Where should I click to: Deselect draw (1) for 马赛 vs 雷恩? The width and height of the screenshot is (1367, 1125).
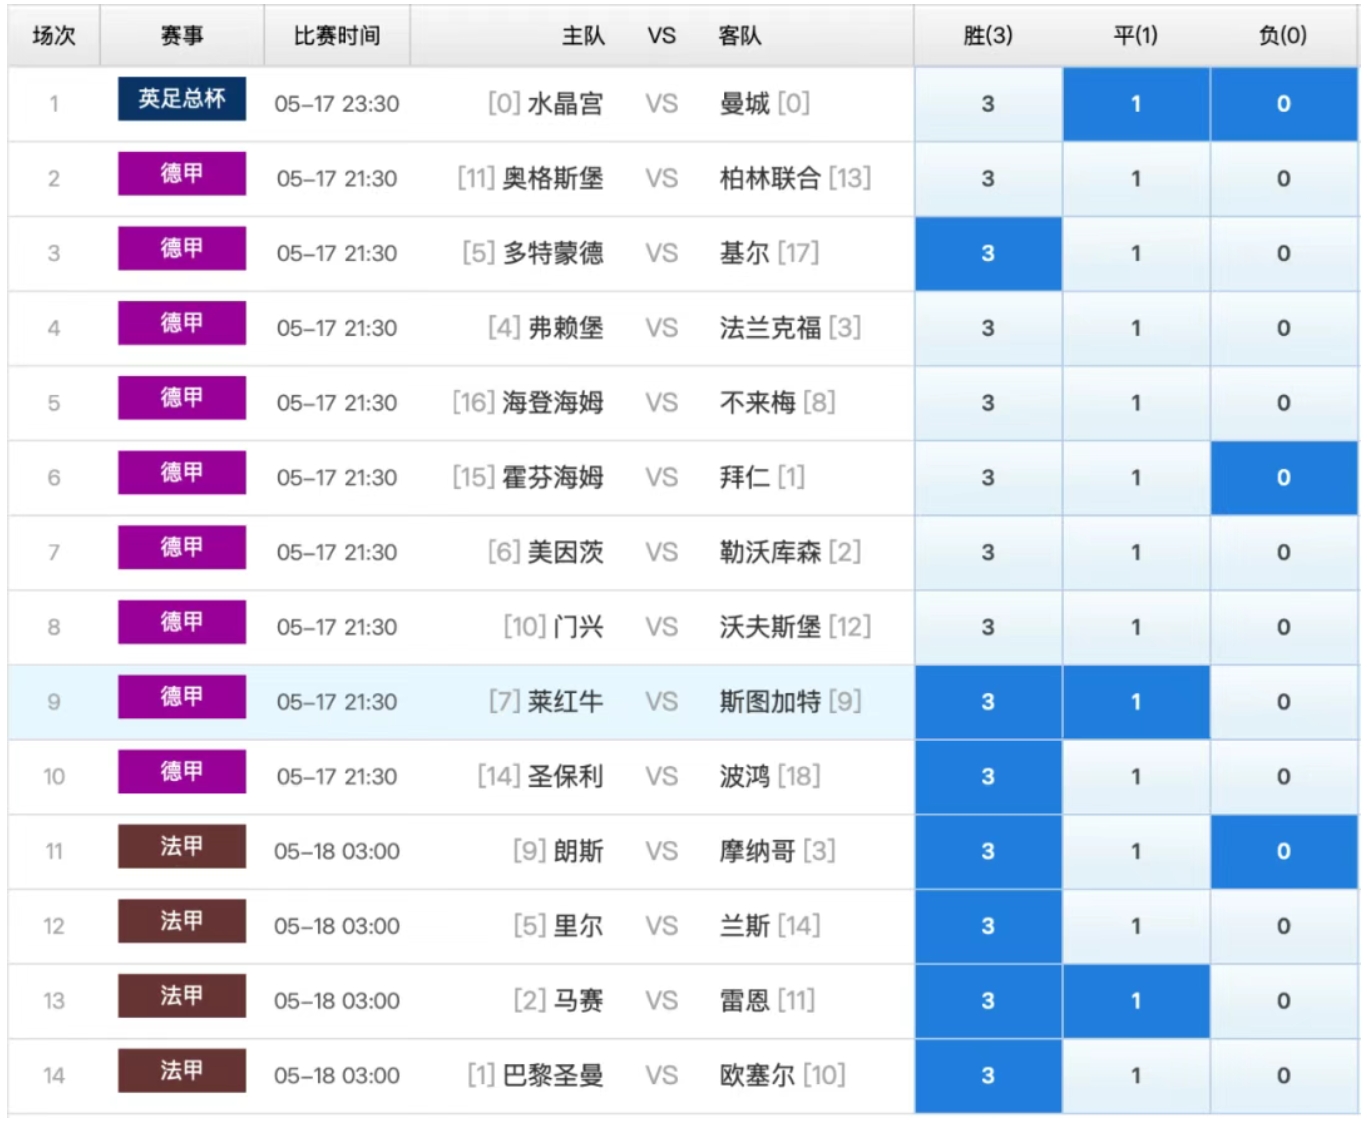pyautogui.click(x=1136, y=1001)
